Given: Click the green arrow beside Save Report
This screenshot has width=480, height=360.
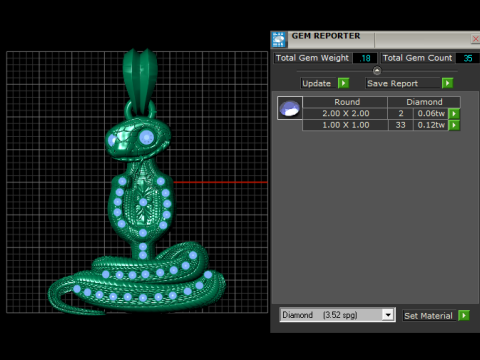Looking at the screenshot, I should click(x=447, y=83).
